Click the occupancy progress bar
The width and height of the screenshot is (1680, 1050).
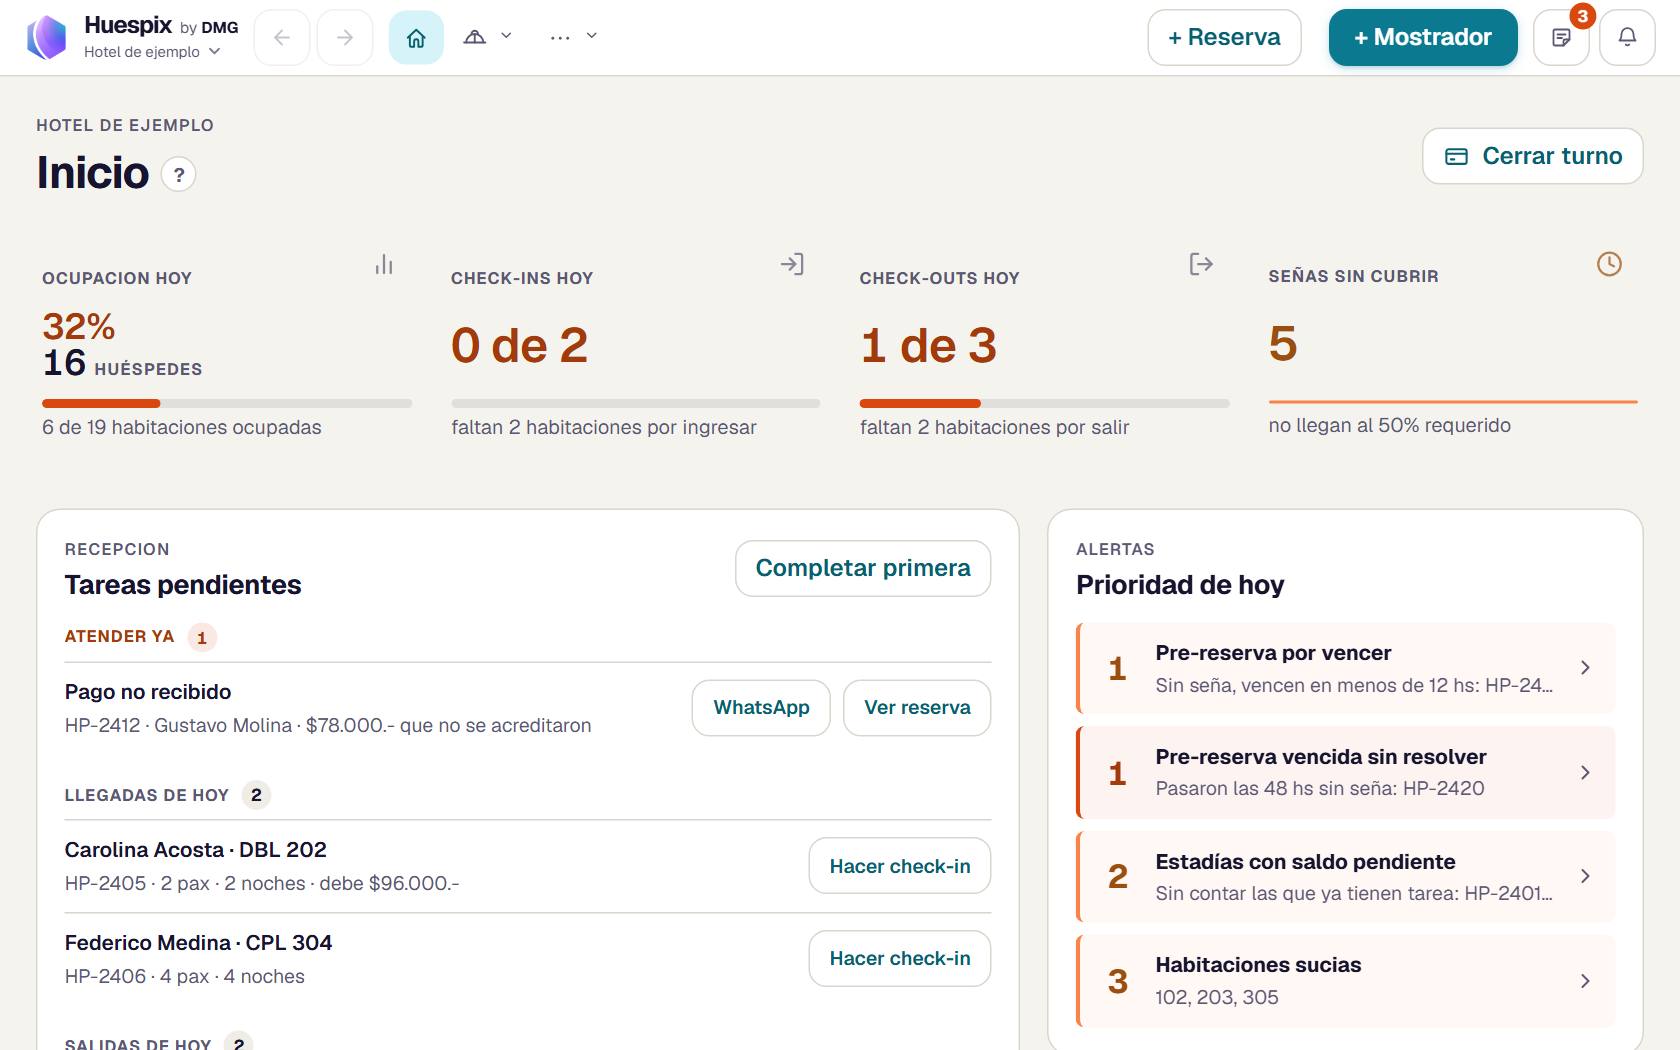(x=227, y=403)
